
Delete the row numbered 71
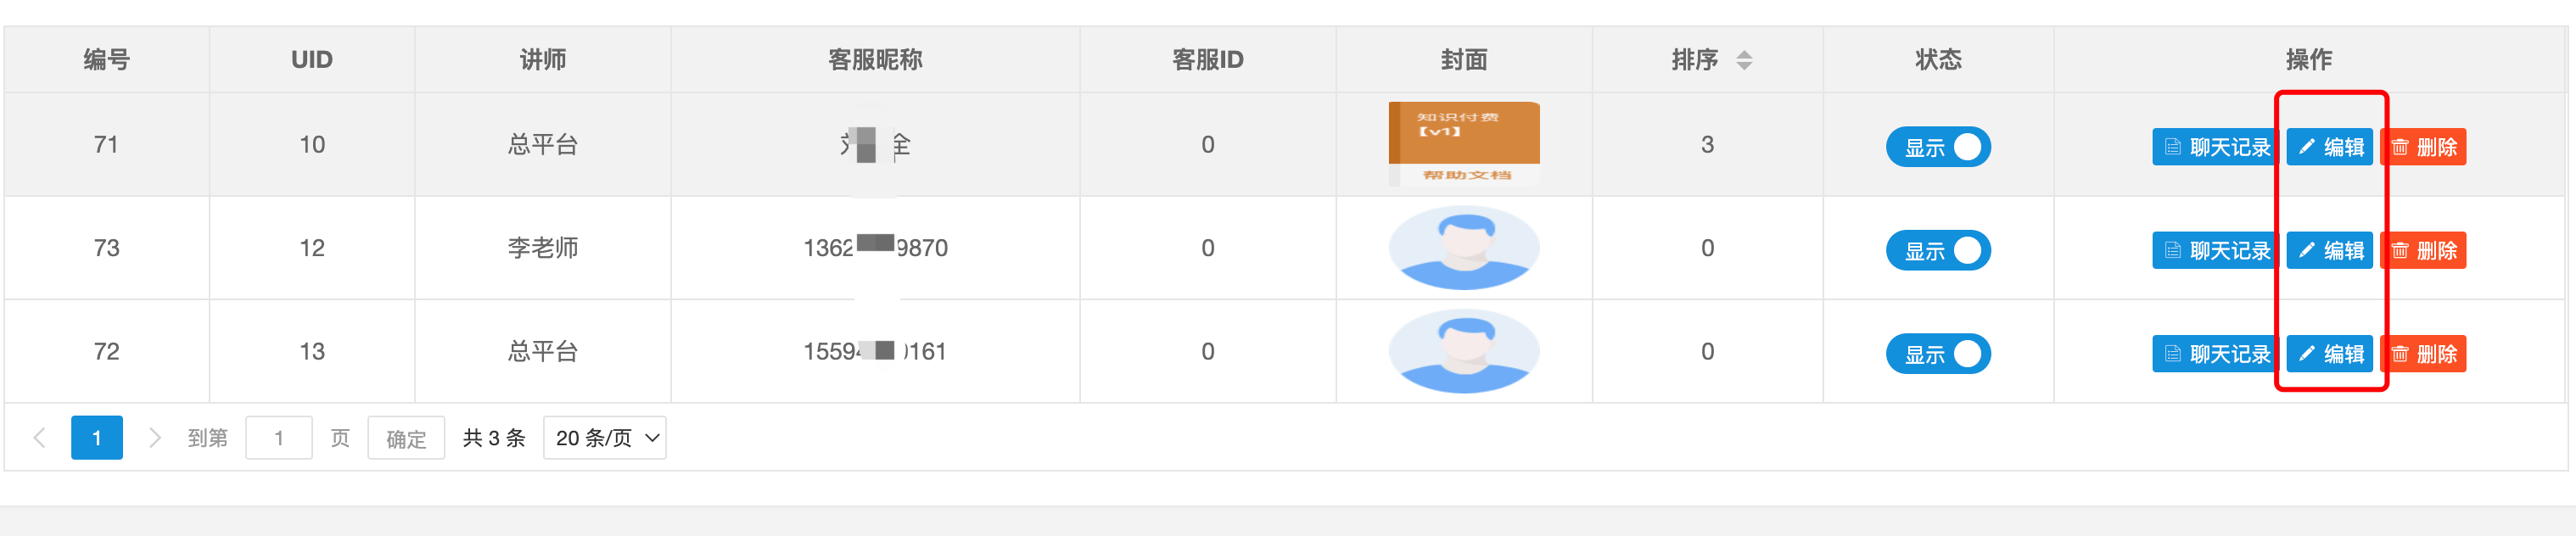click(2424, 147)
